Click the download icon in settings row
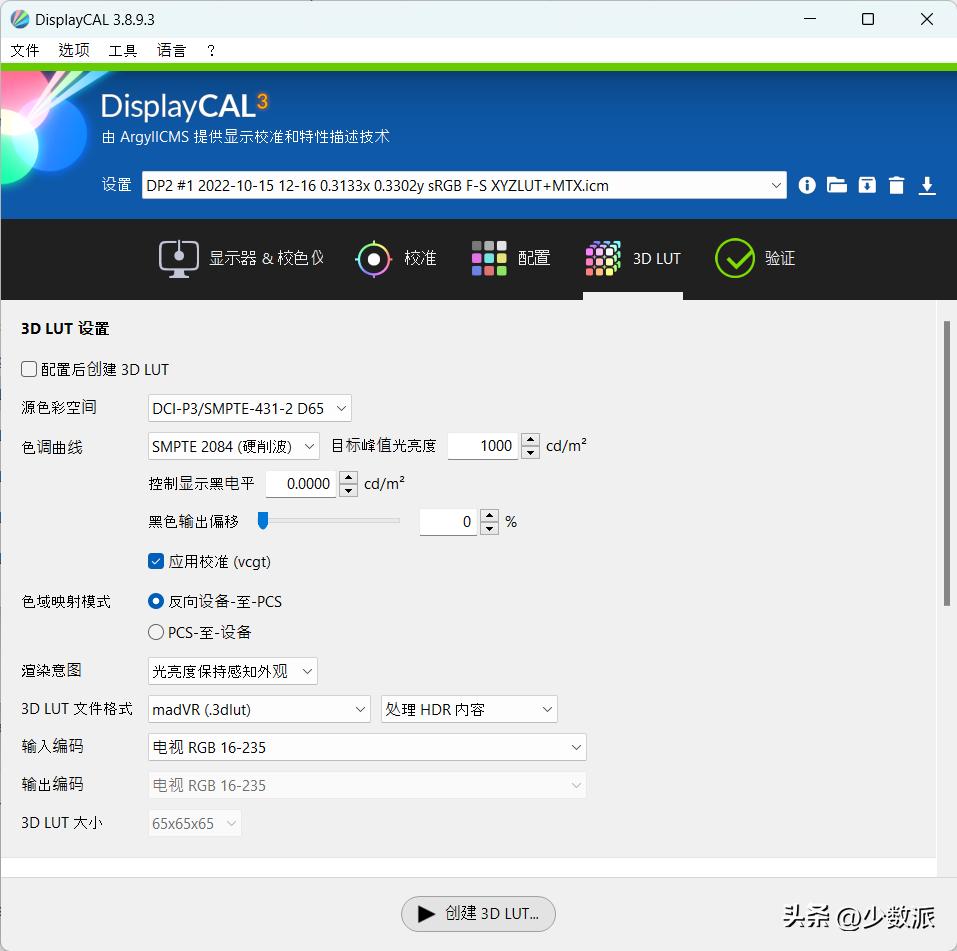 point(927,185)
